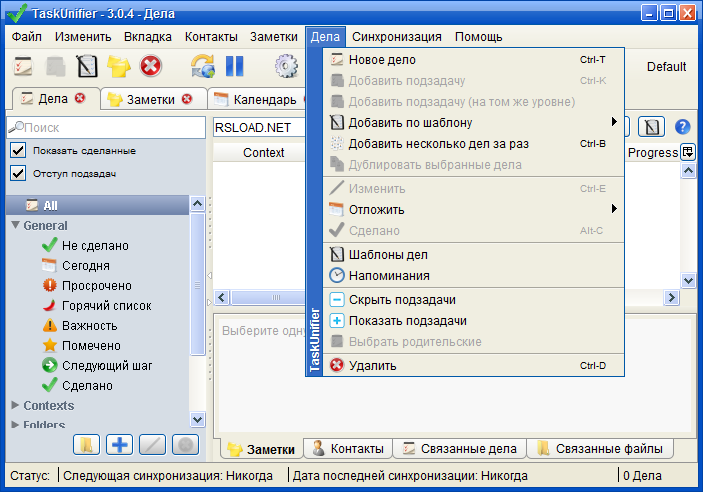Toggle the Отступ подзадач checkbox
The image size is (703, 492).
(x=18, y=173)
